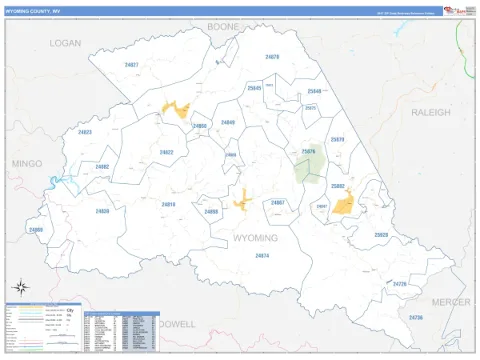Select ZIP code label 24874
Image resolution: width=480 pixels, height=360 pixels.
pos(262,256)
